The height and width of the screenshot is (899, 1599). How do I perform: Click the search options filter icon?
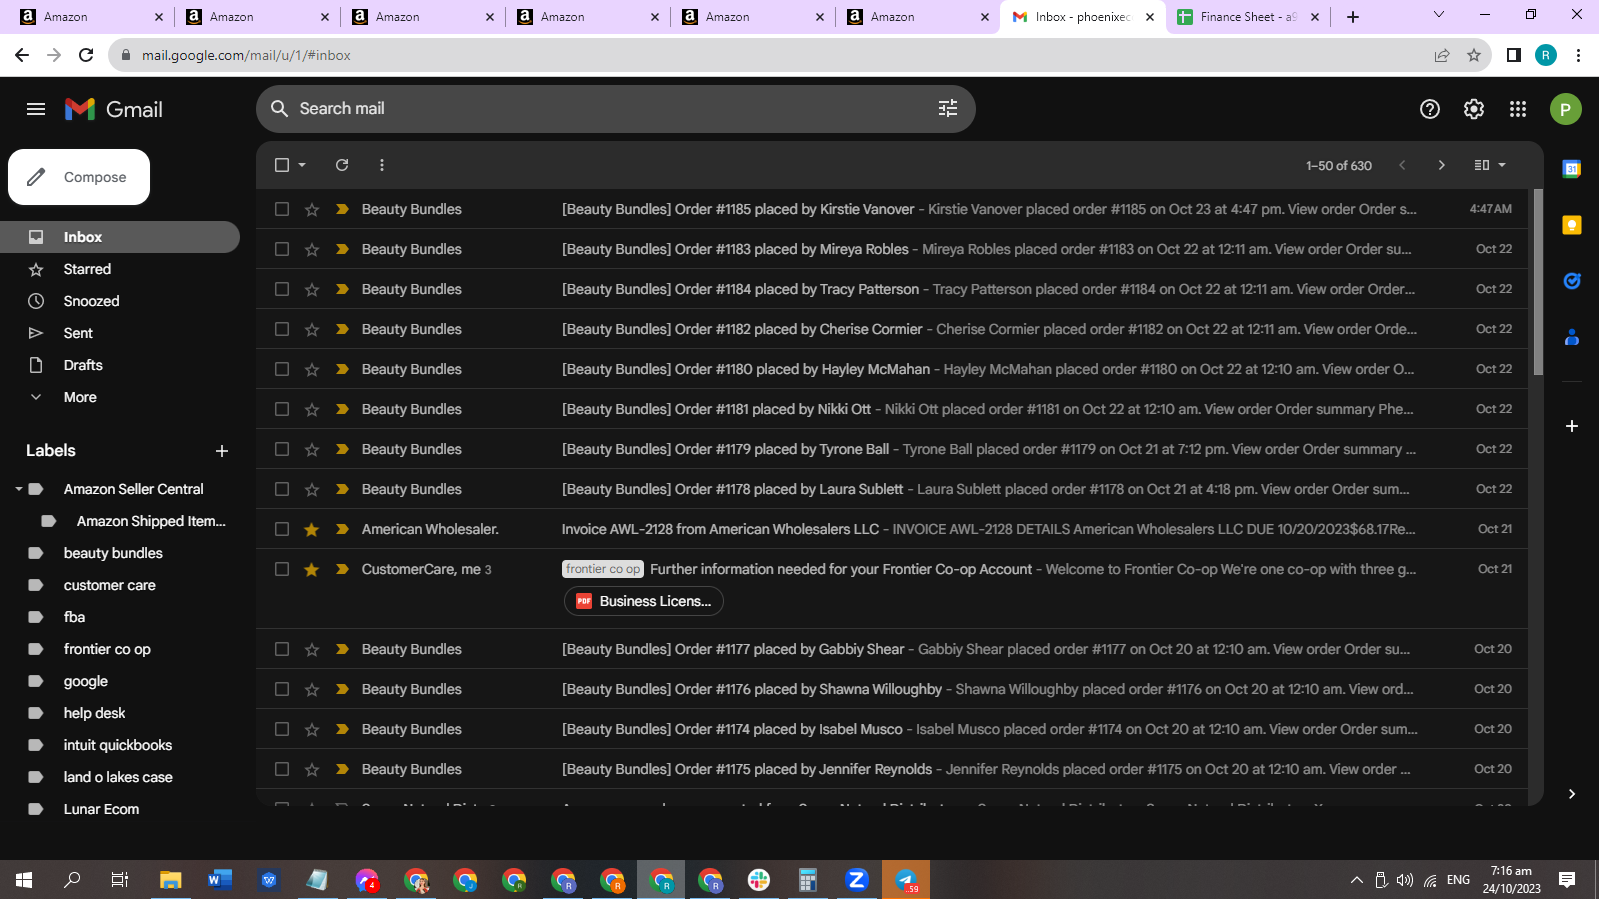coord(948,108)
